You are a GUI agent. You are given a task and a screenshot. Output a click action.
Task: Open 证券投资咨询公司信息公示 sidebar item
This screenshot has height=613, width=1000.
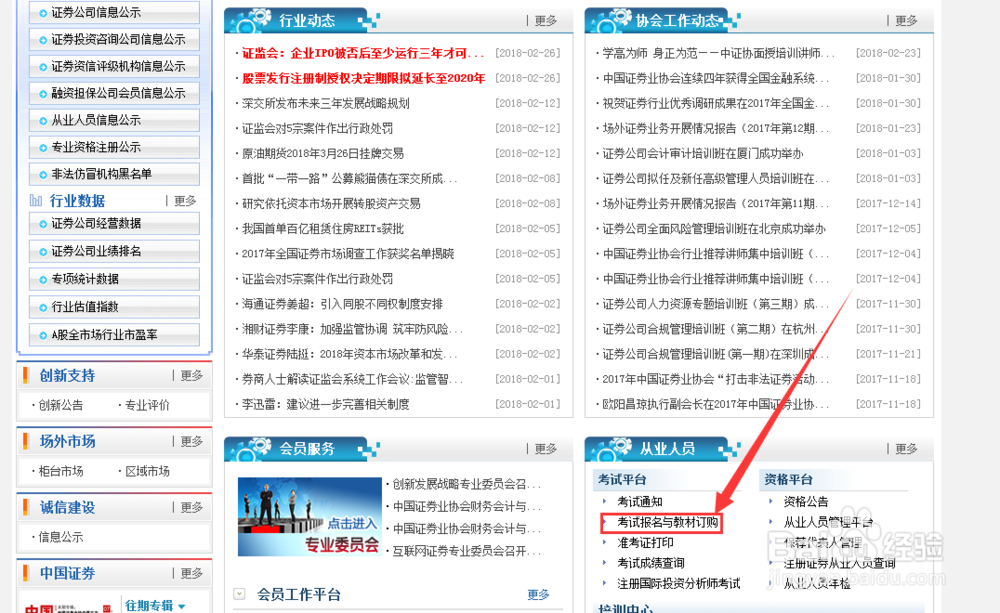(x=114, y=39)
